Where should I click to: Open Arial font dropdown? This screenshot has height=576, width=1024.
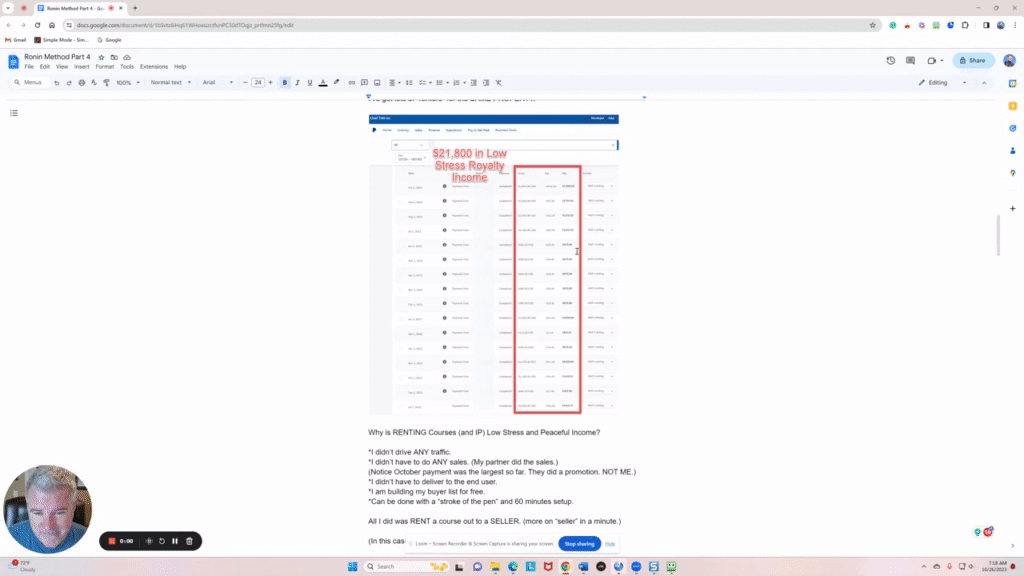217,83
